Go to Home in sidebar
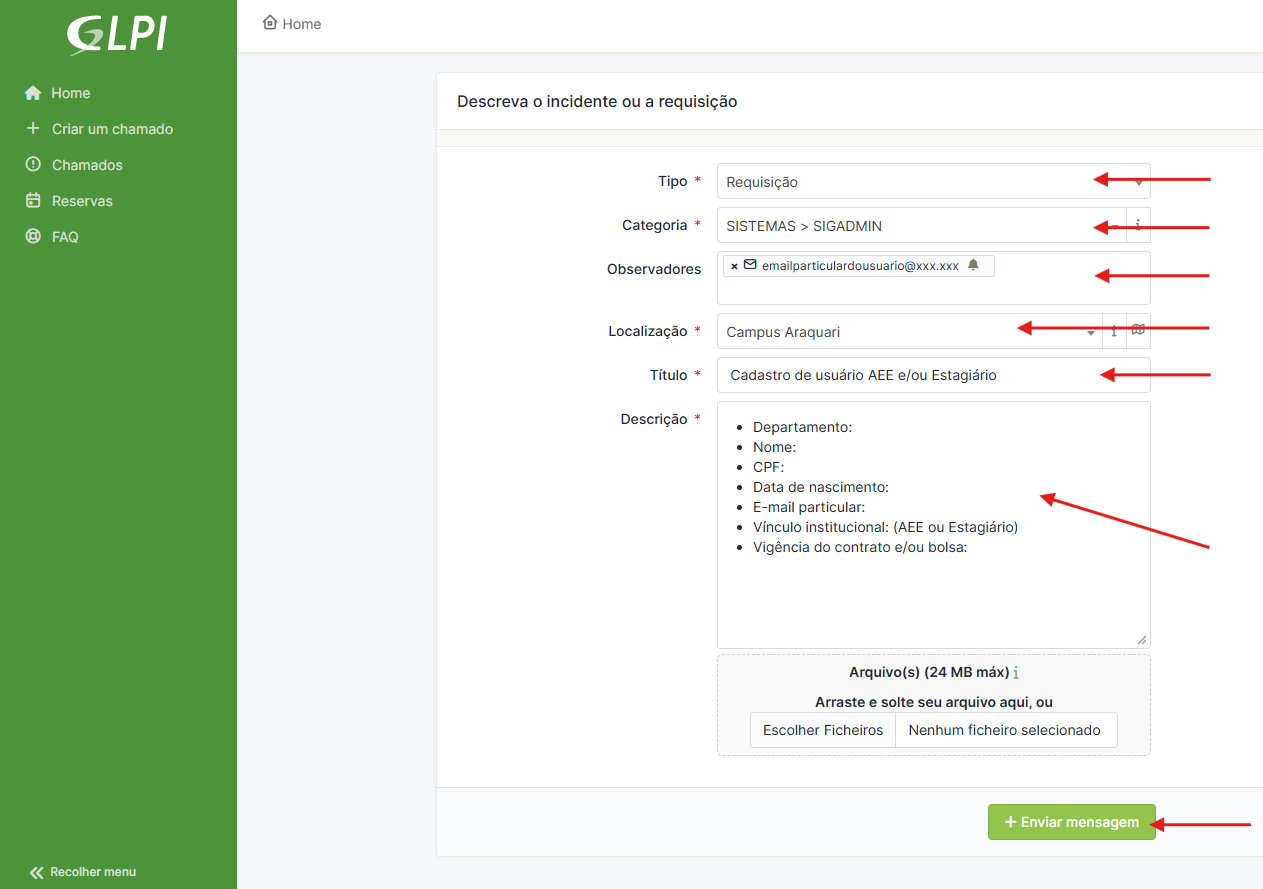Viewport: 1263px width, 889px height. coord(70,93)
